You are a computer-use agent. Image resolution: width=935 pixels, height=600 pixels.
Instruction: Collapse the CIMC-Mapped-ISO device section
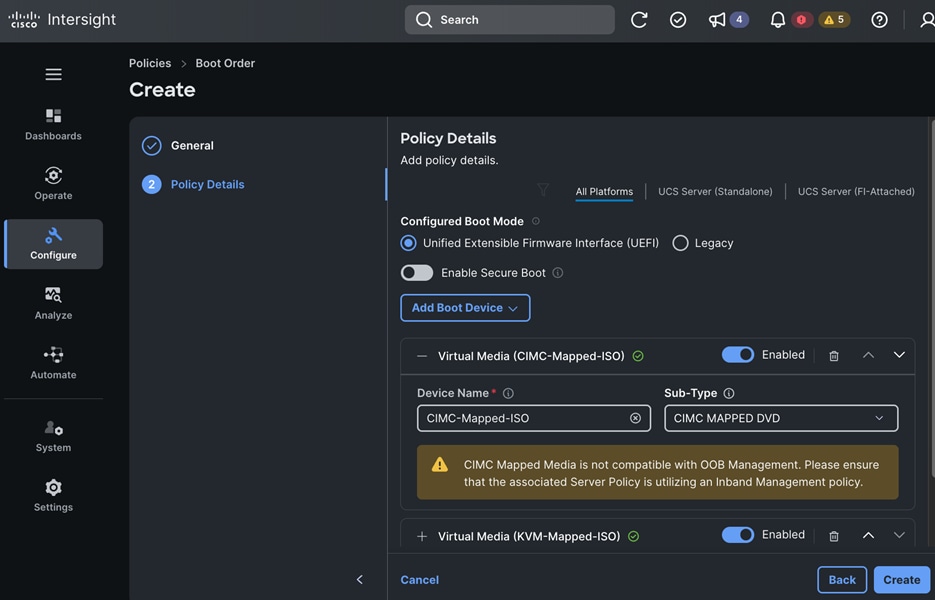(422, 356)
